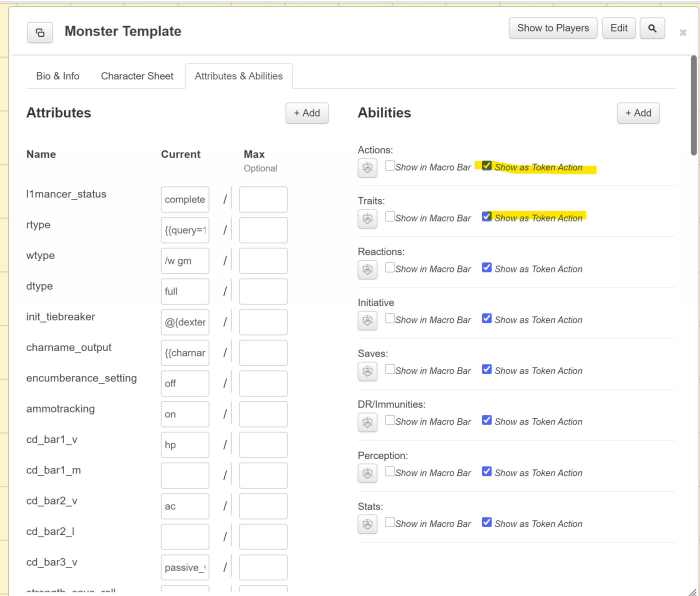Screen dimensions: 700x596
Task: Click cd_bar2_v current field showing ac
Action: coord(185,506)
